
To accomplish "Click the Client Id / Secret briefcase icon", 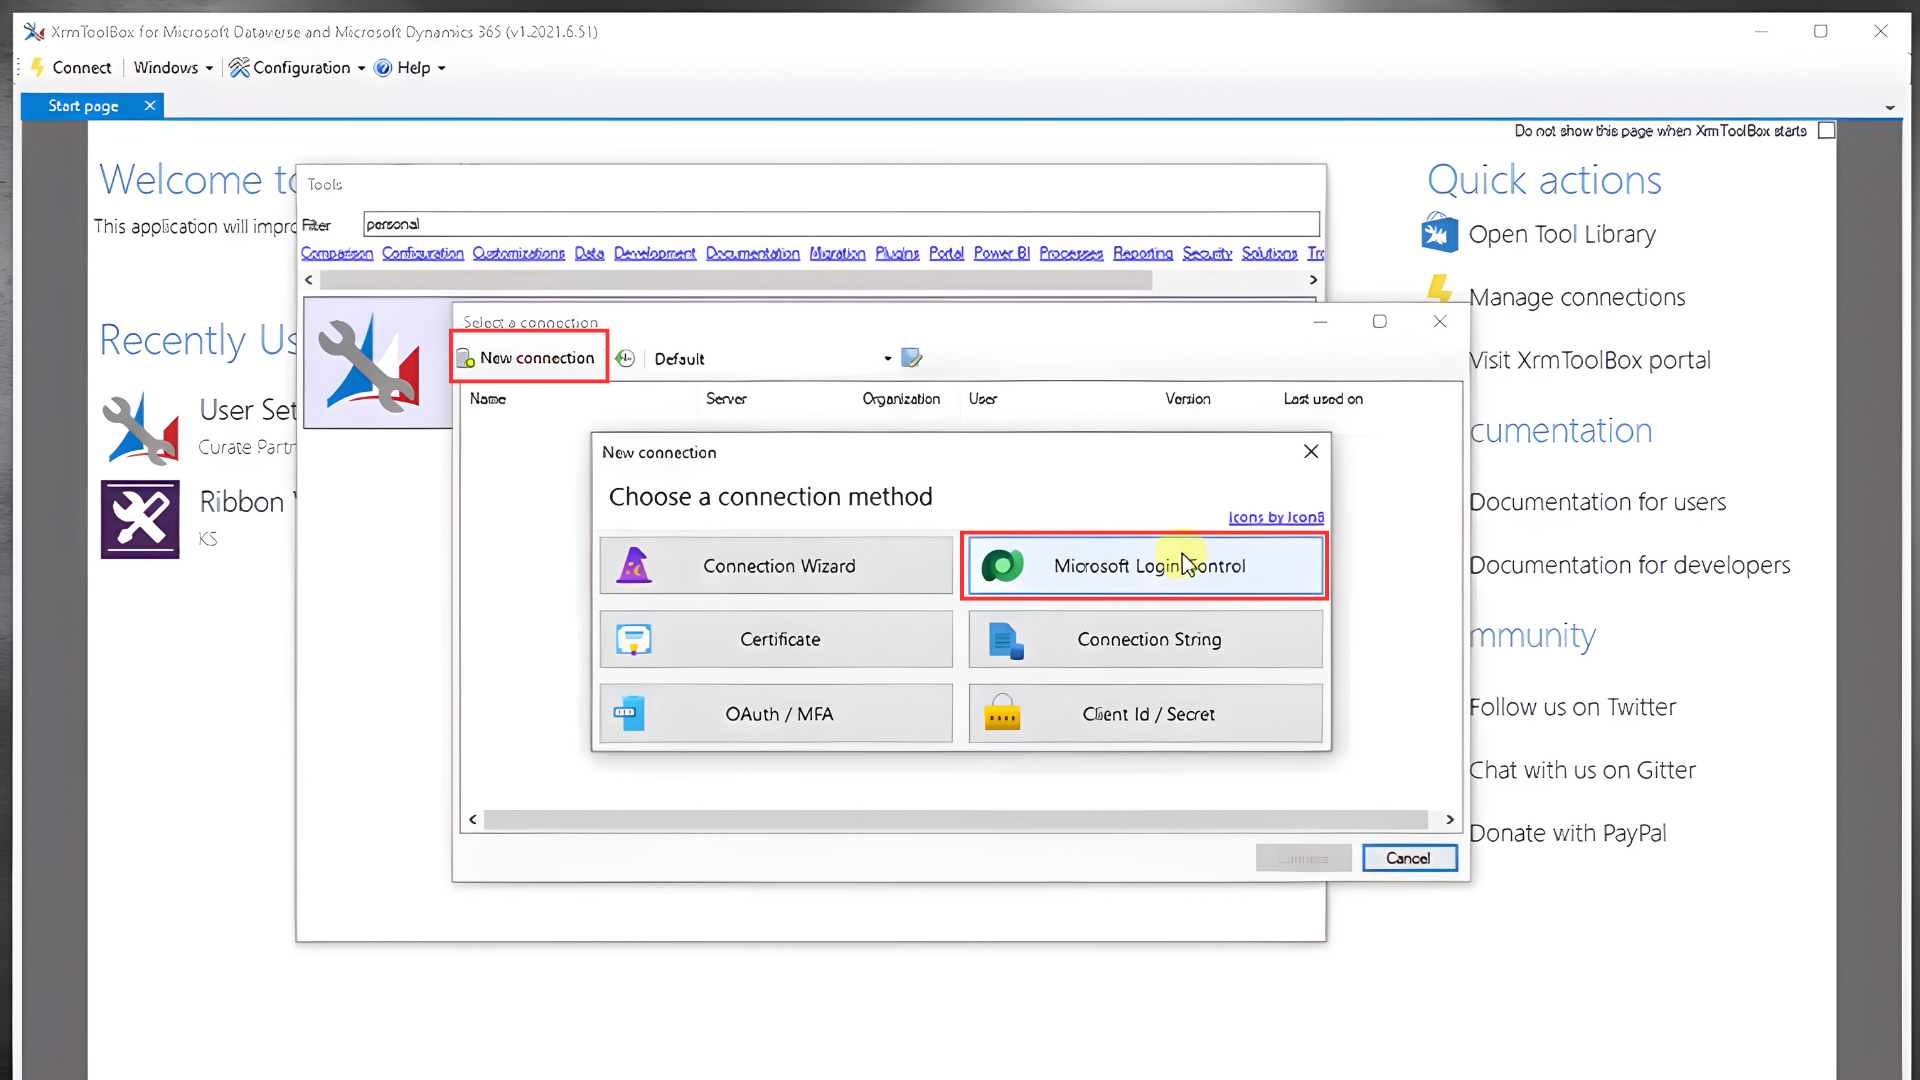I will [1002, 714].
